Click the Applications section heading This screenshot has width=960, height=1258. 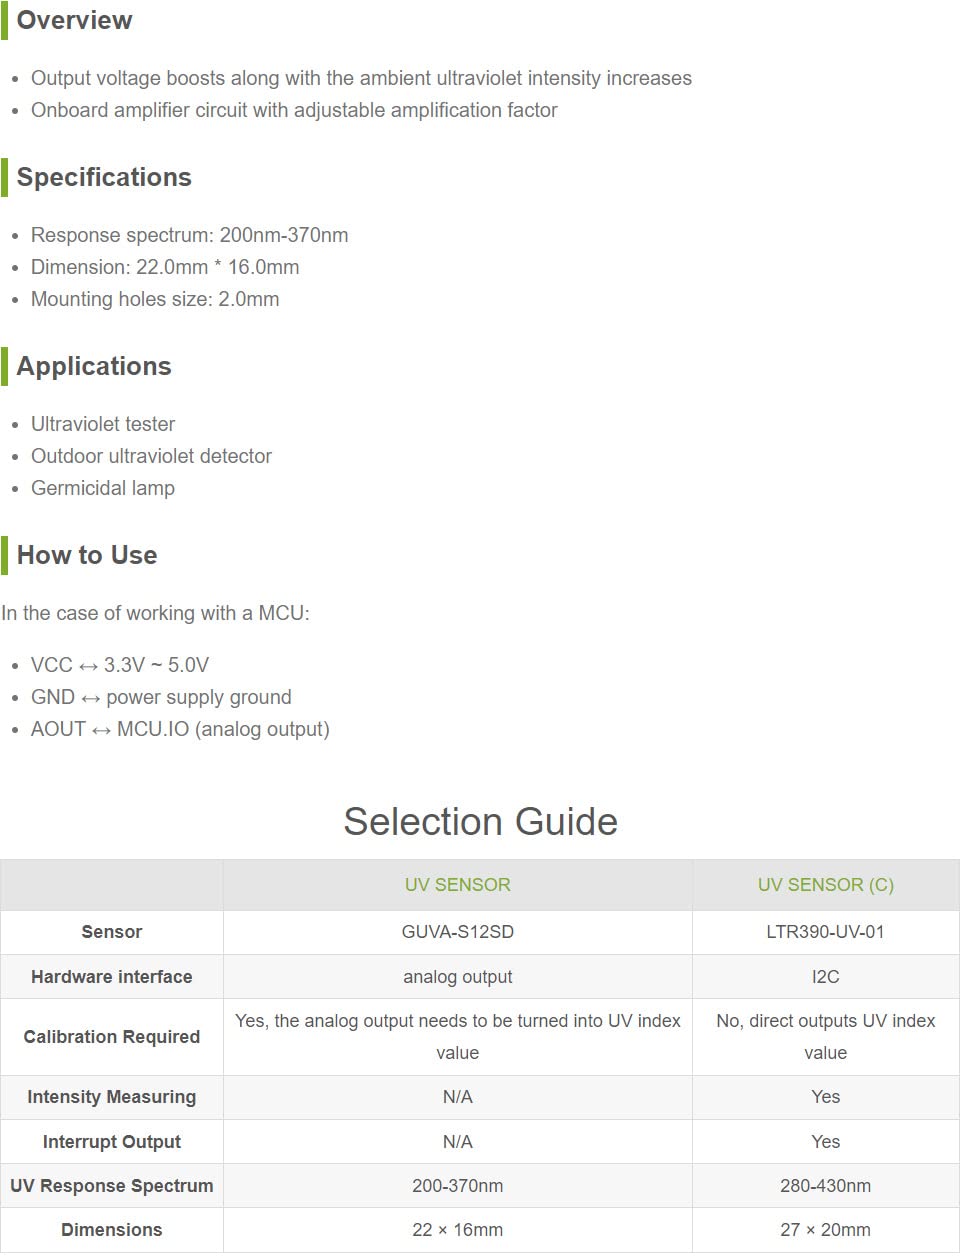tap(94, 366)
